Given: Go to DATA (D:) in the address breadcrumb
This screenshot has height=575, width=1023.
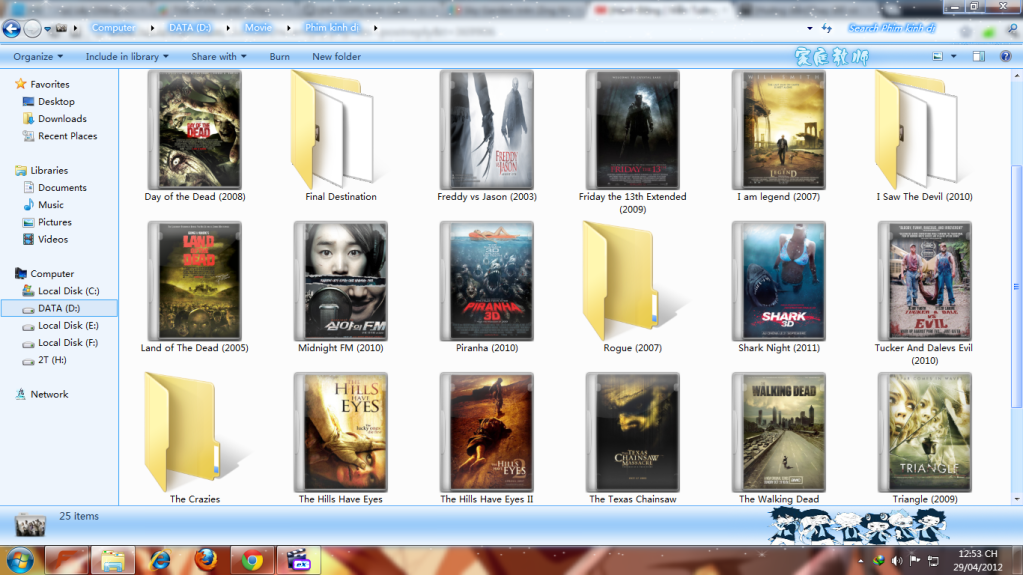Looking at the screenshot, I should pyautogui.click(x=190, y=27).
